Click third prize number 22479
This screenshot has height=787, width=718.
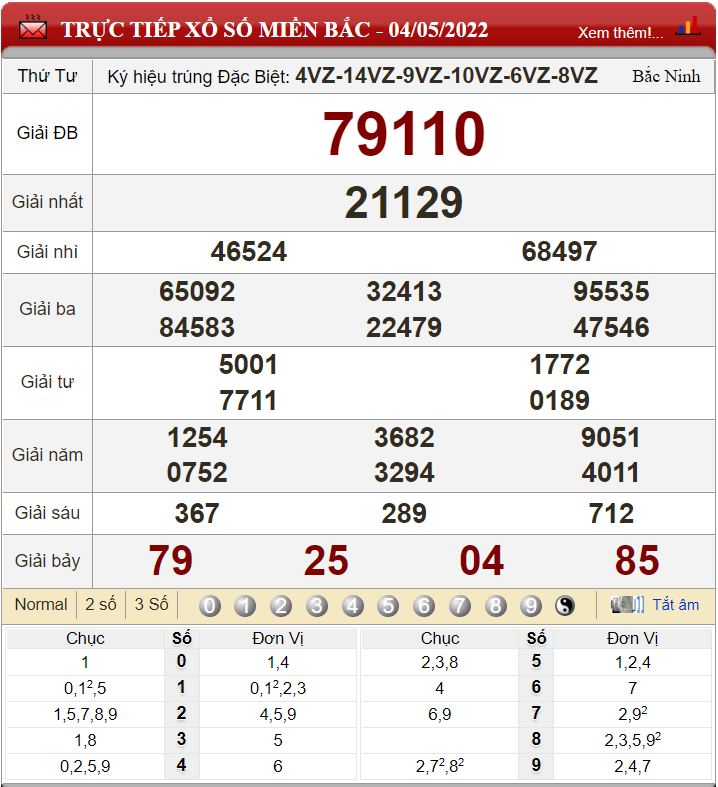(x=404, y=328)
